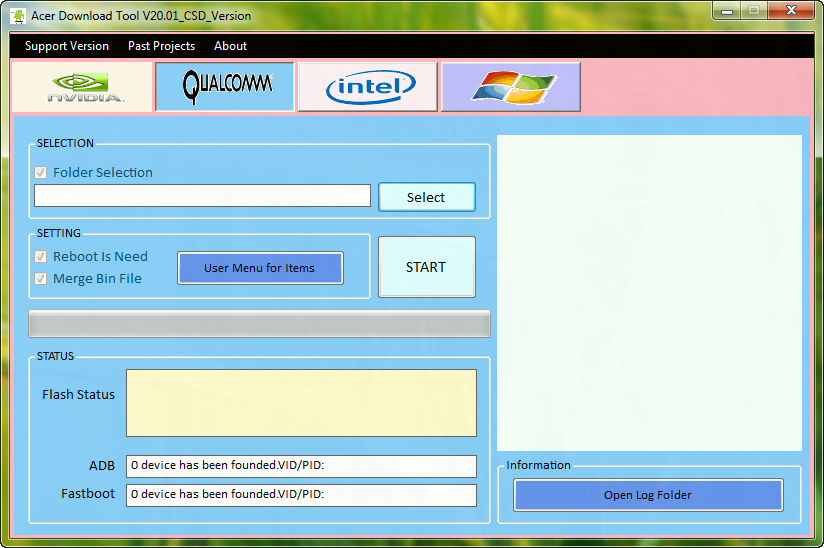Screen dimensions: 824x548
Task: Click the Flash Status label
Action: pos(78,395)
